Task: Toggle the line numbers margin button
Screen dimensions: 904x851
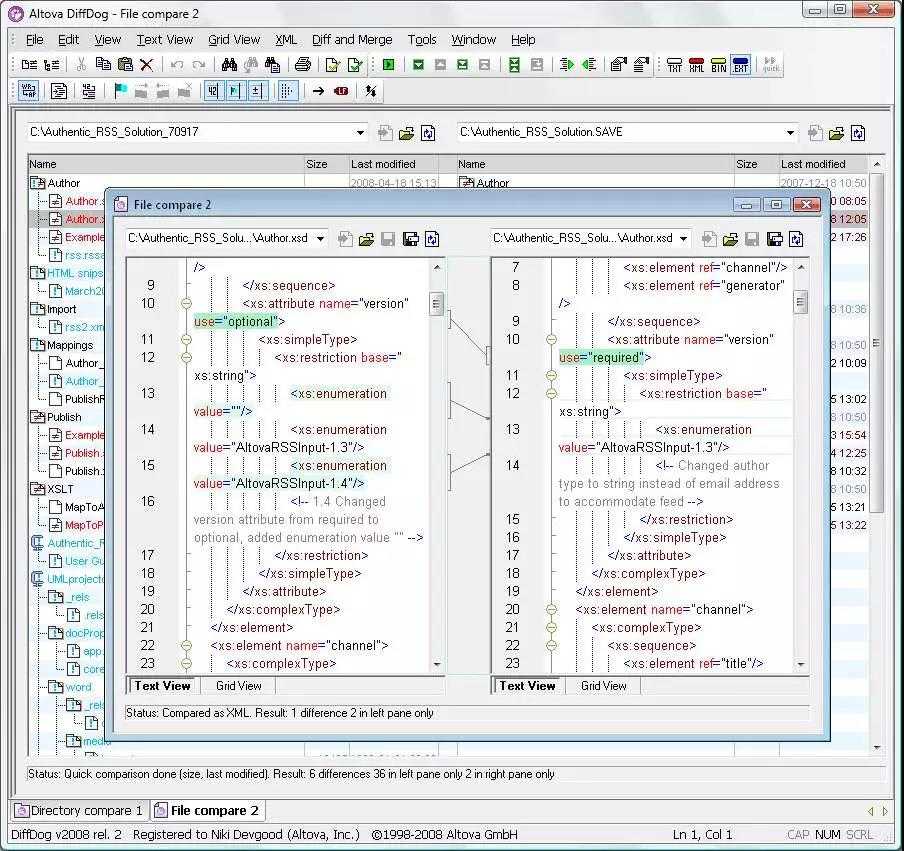Action: point(213,91)
